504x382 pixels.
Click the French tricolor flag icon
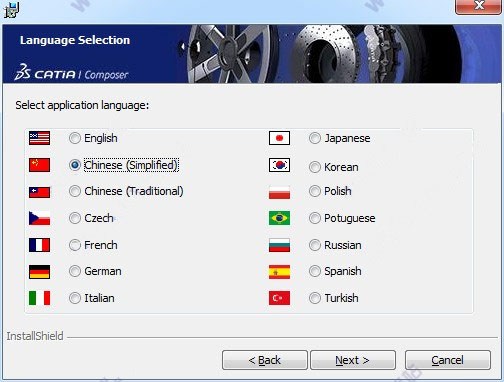(39, 245)
